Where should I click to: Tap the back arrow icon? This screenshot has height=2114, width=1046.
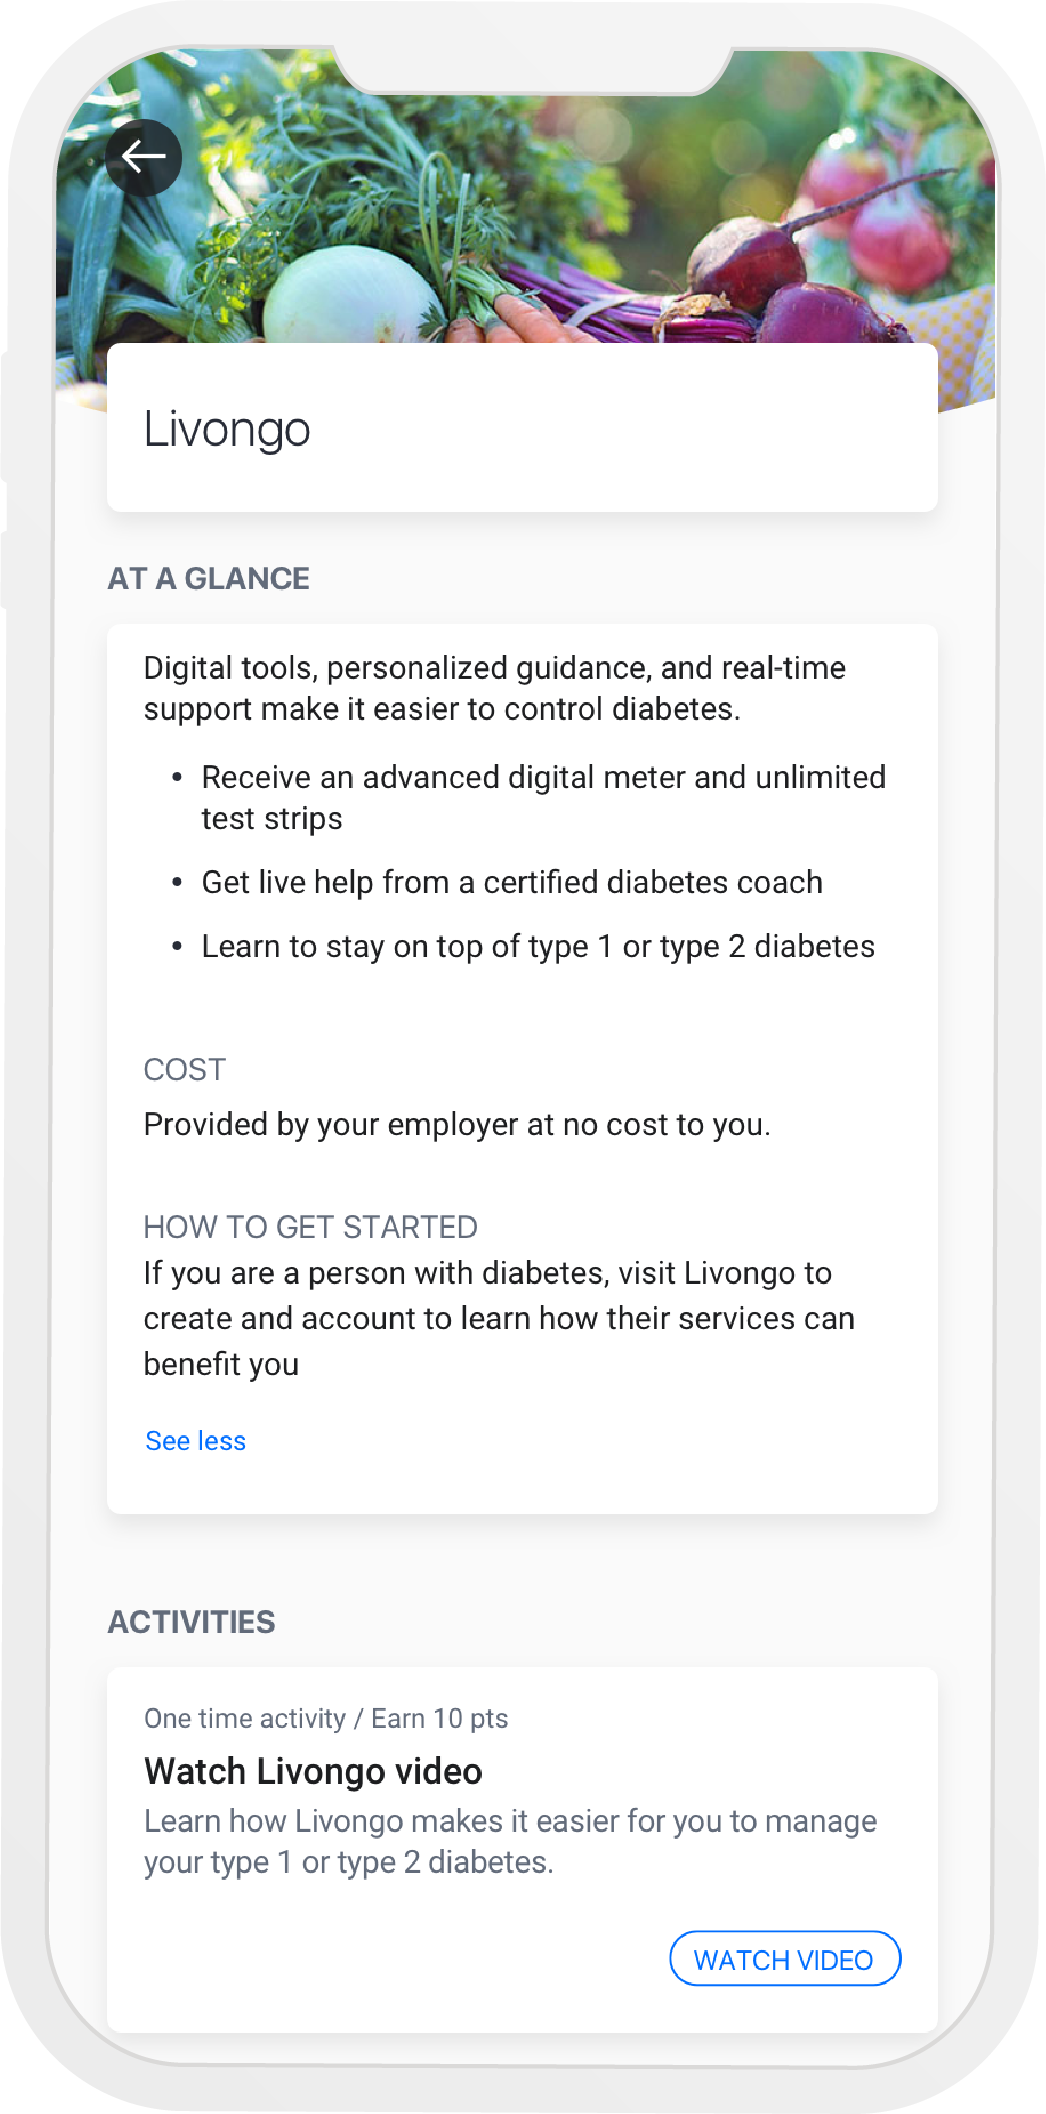tap(143, 157)
